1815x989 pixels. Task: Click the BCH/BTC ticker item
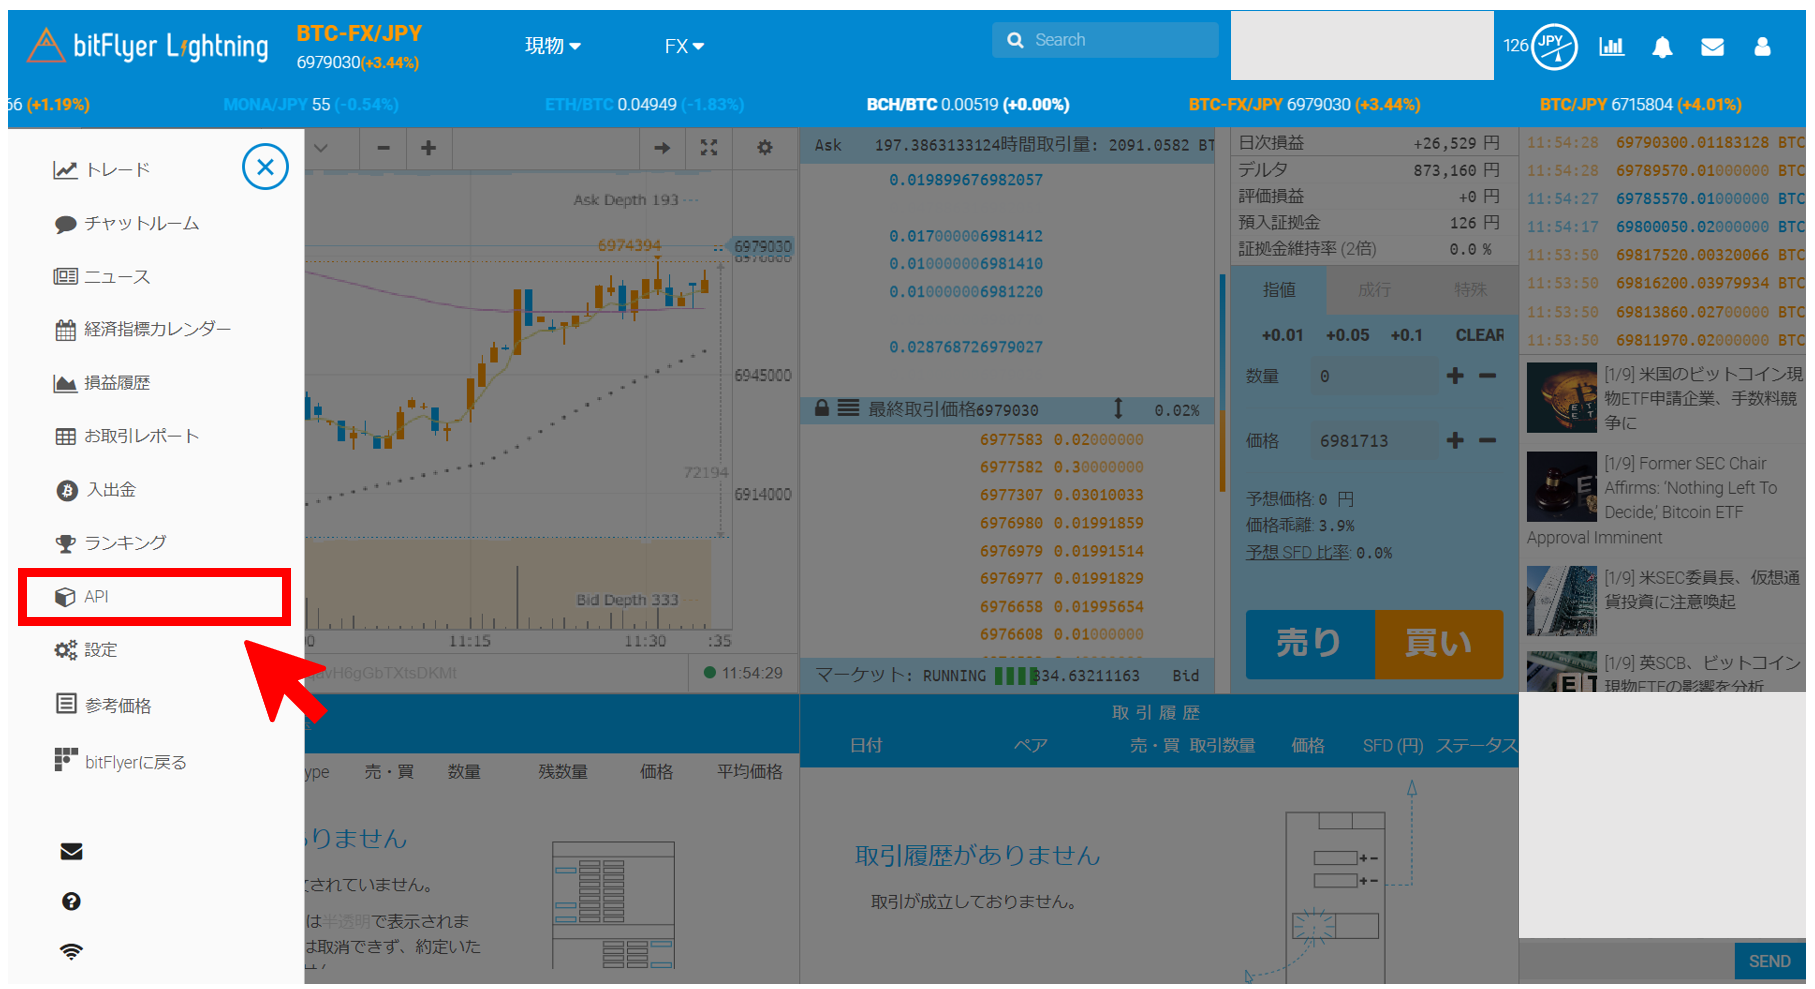pos(967,104)
